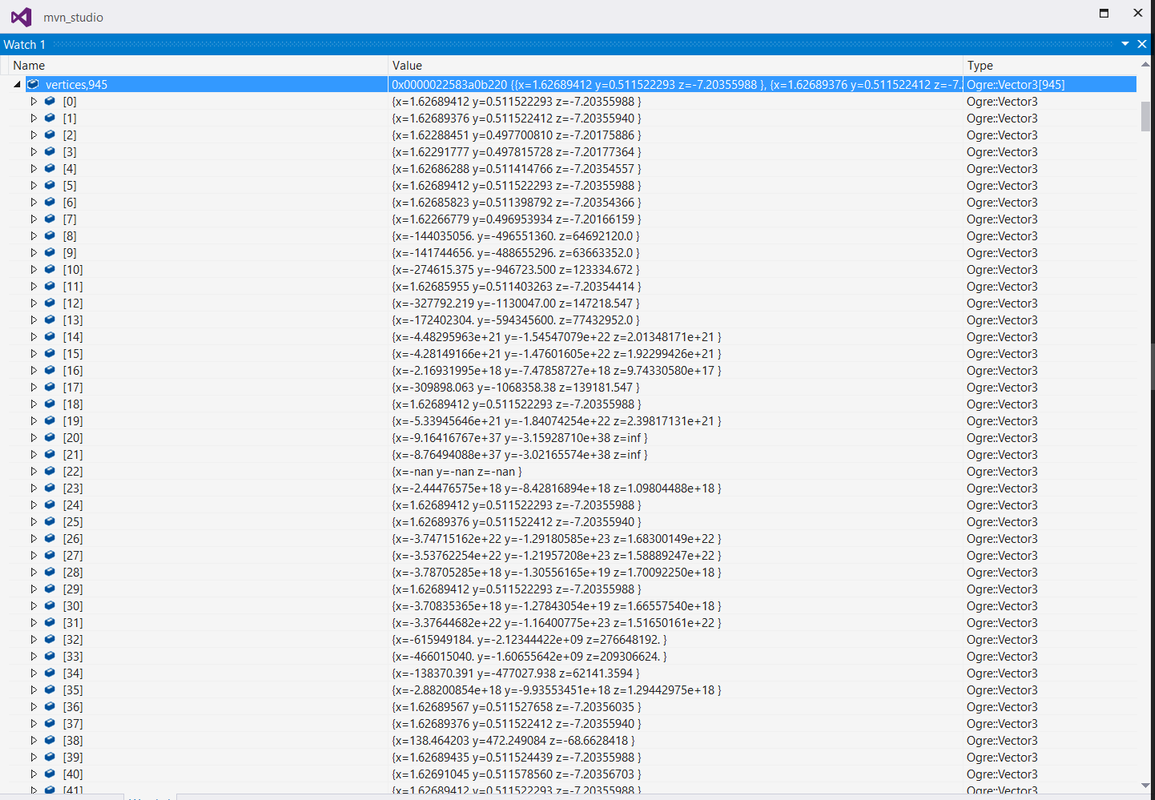Click the cube icon beside [18]

pyautogui.click(x=50, y=404)
